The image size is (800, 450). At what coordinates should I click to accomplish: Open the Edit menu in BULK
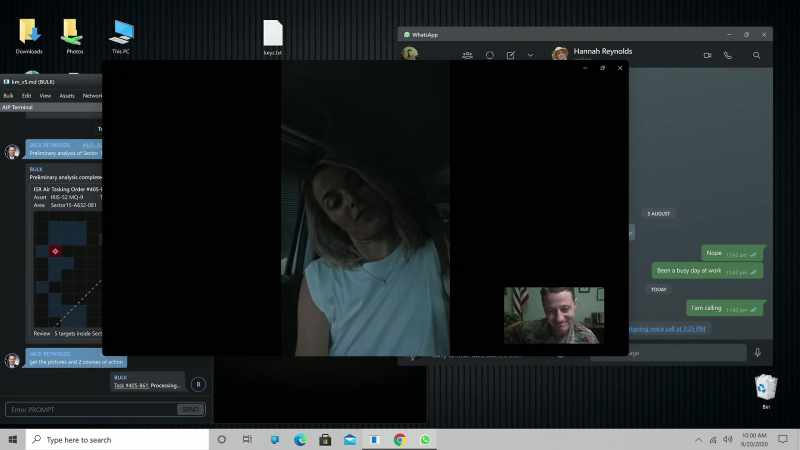[27, 95]
